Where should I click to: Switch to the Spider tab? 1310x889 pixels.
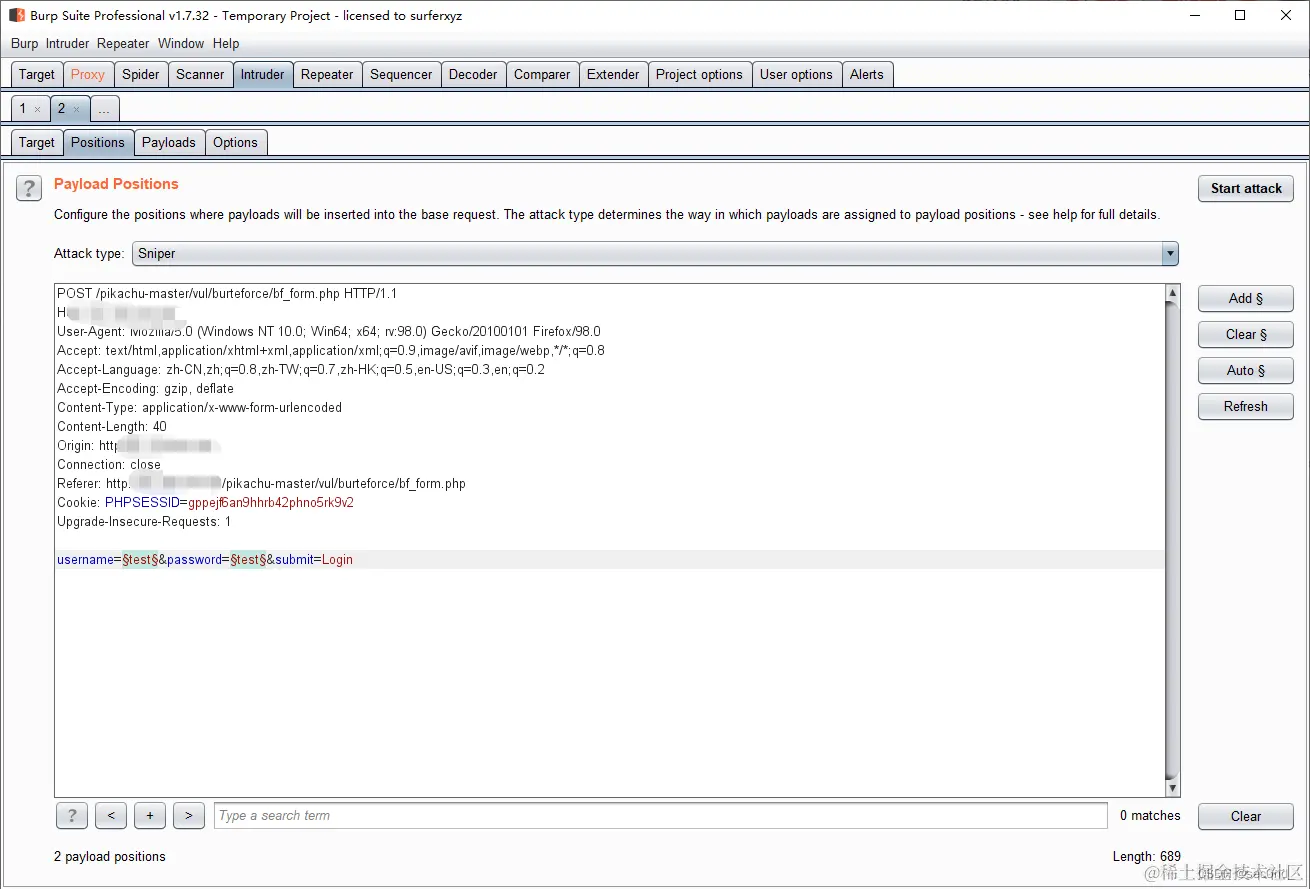tap(141, 75)
